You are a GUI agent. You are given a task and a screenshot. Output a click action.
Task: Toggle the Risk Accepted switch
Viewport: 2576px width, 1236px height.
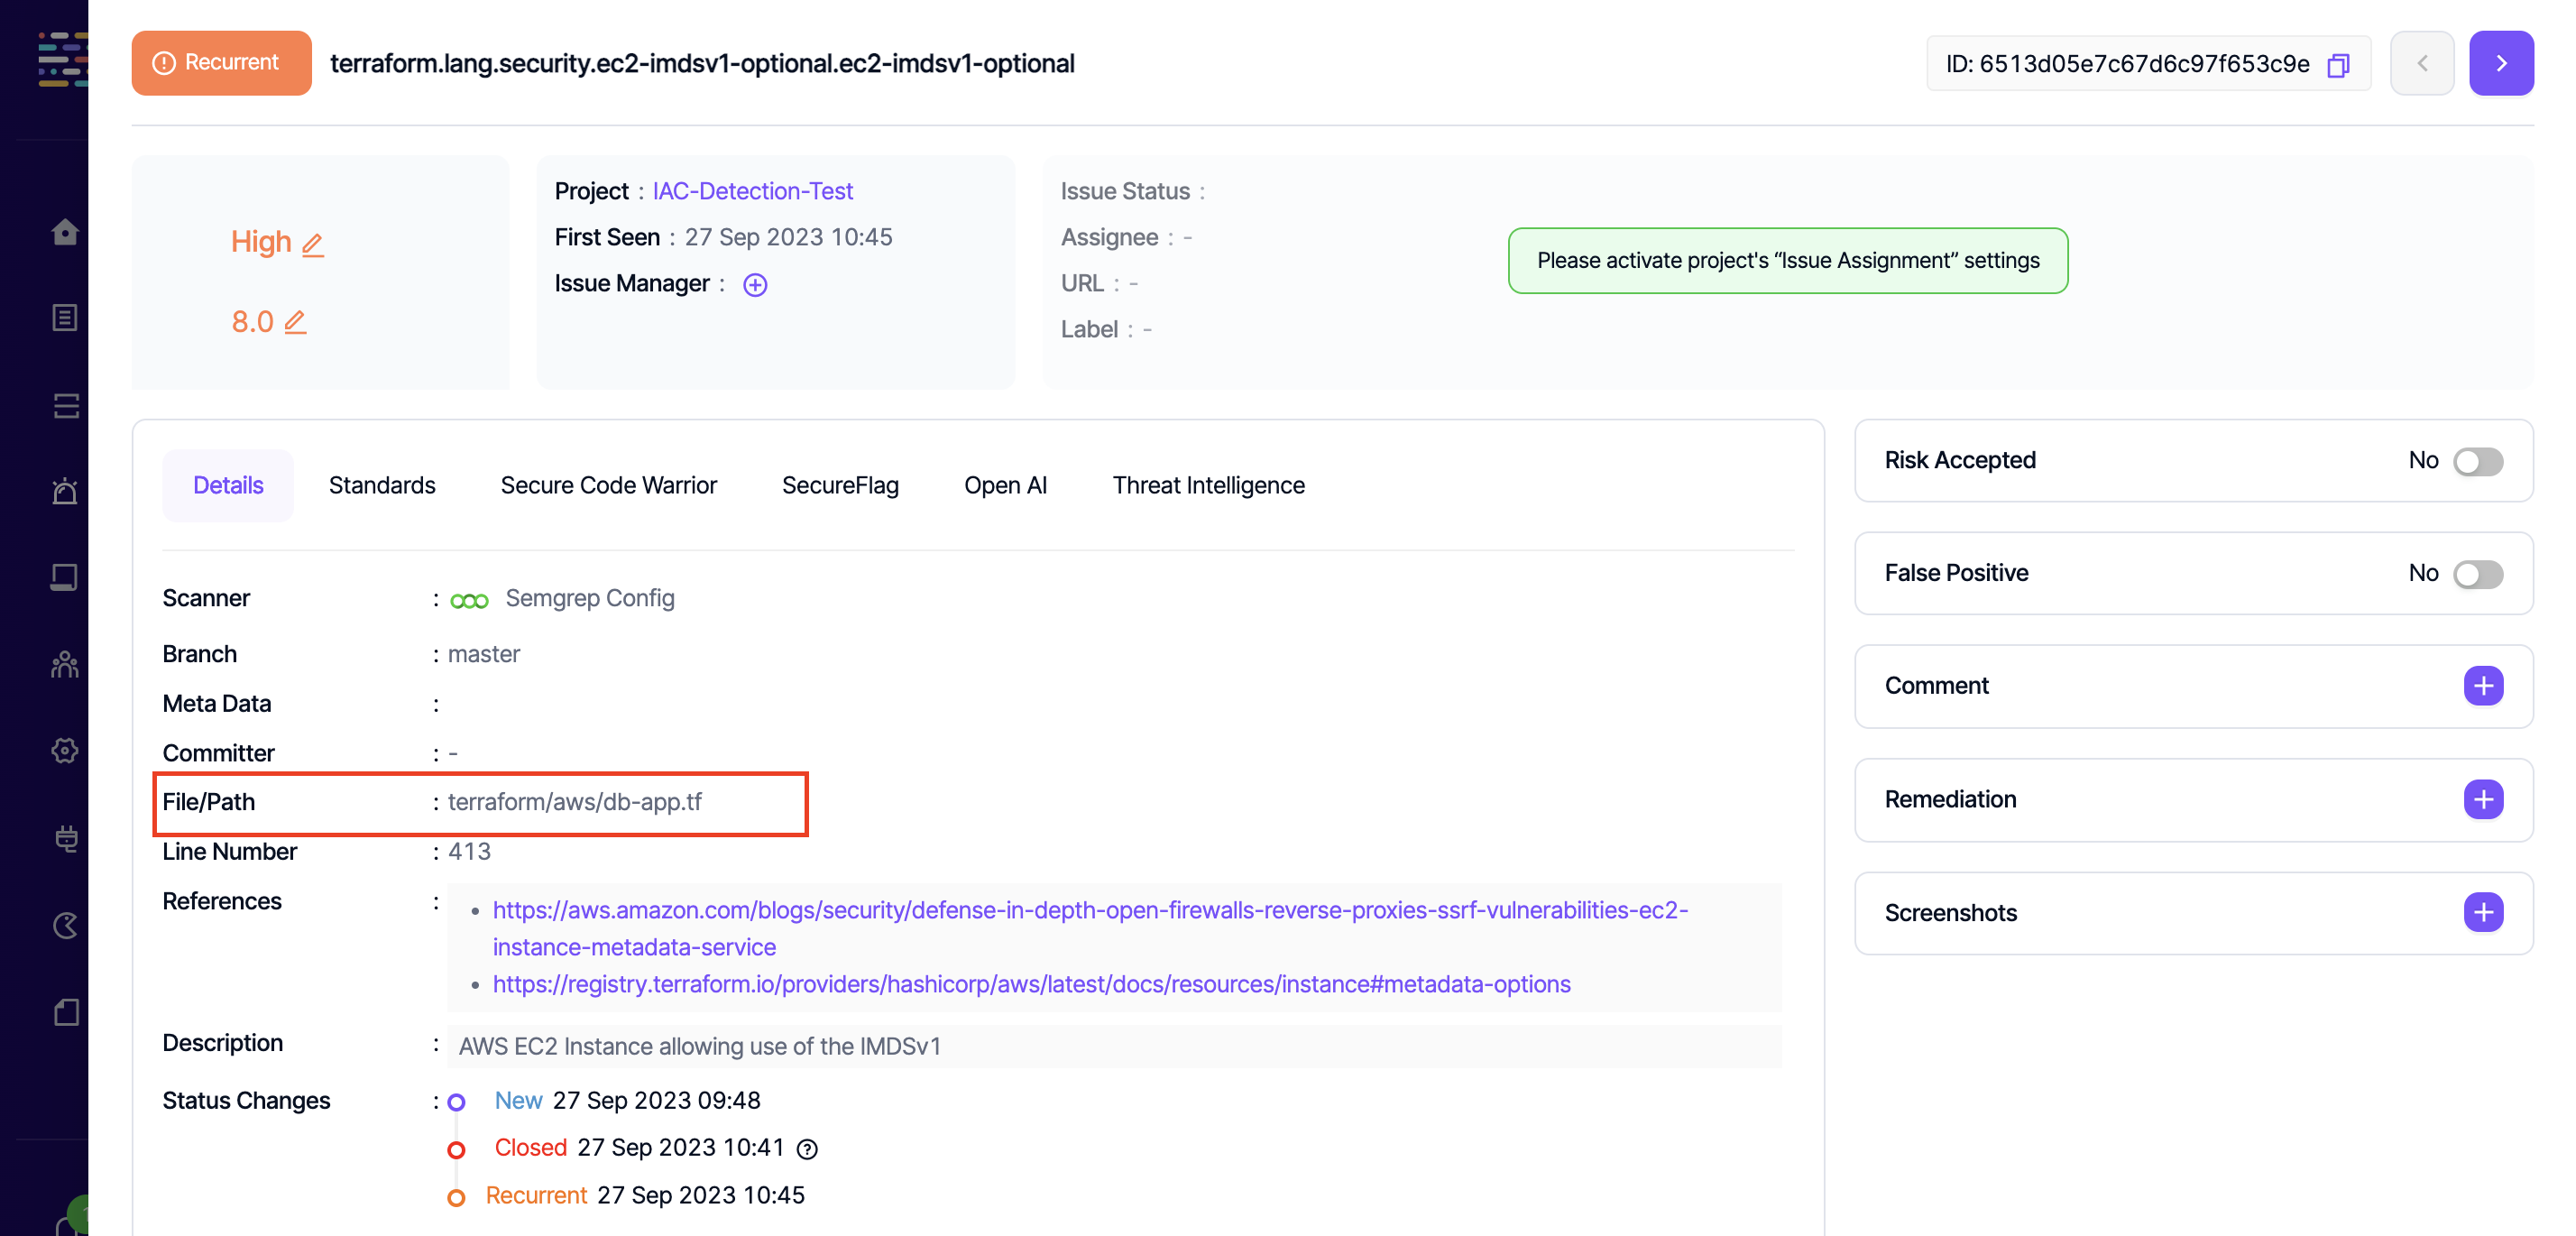tap(2477, 461)
